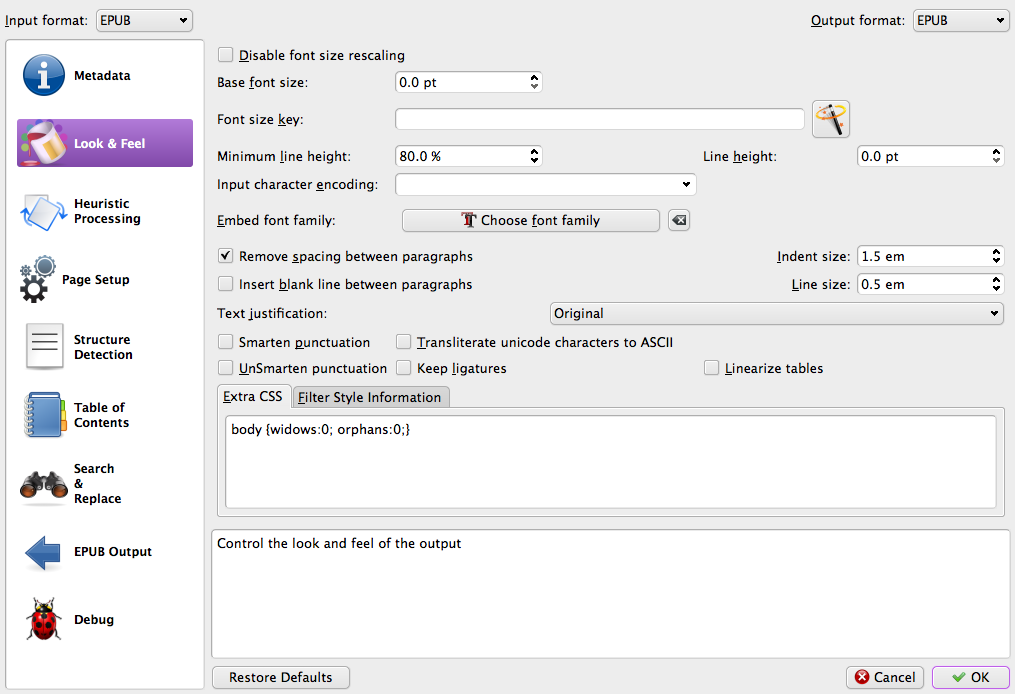Viewport: 1015px width, 694px height.
Task: Uncheck Remove spacing between paragraphs
Action: coord(226,256)
